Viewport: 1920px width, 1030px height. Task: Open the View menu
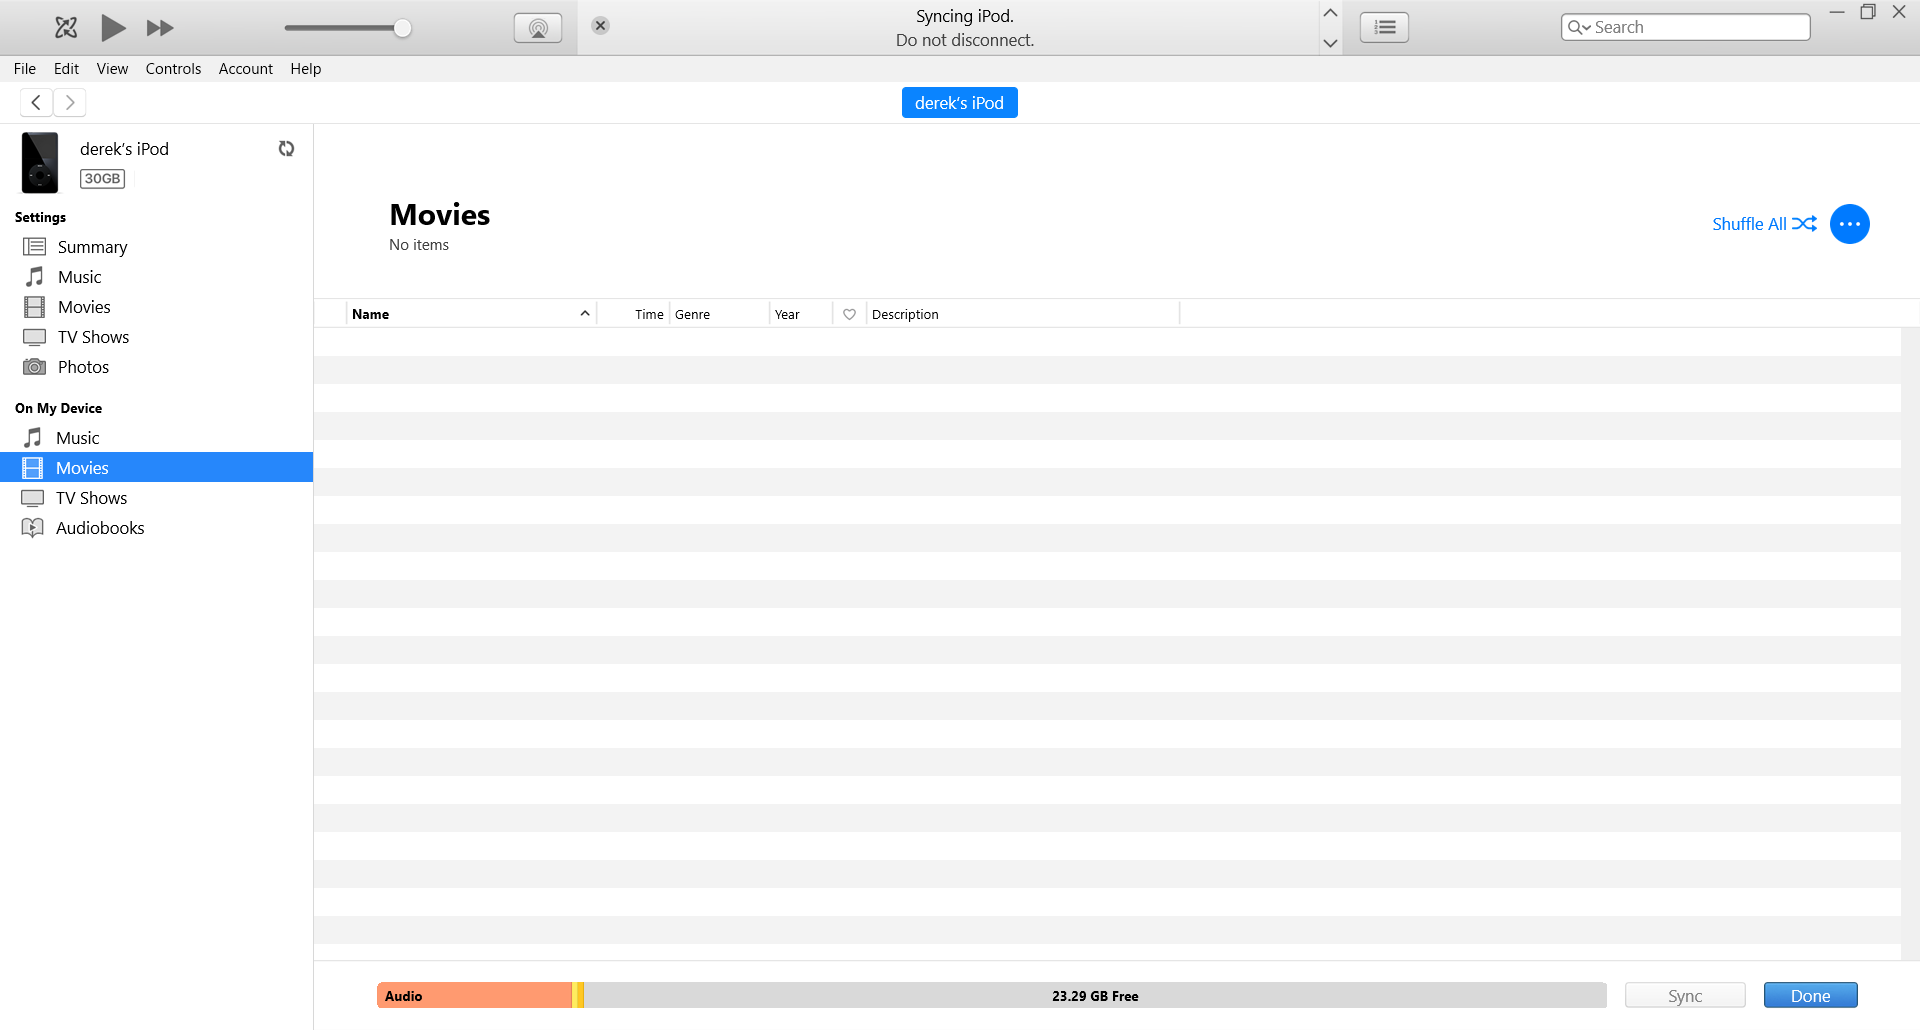pos(112,69)
